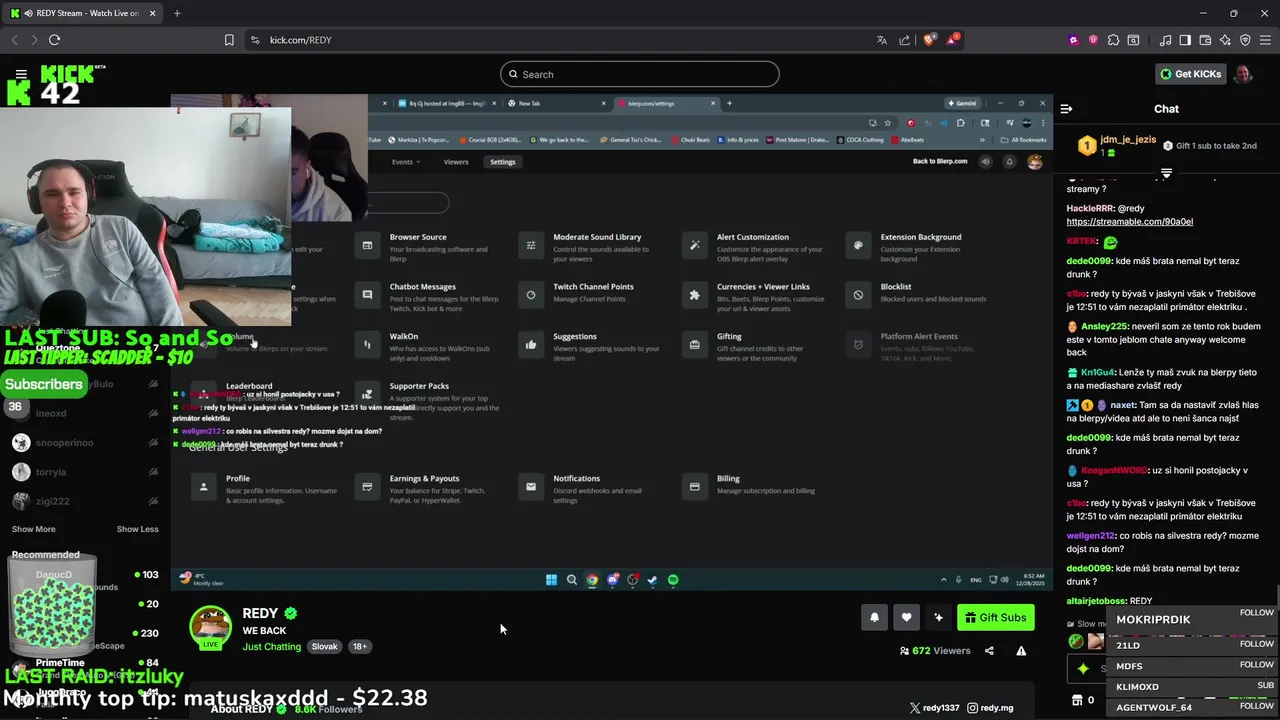Collapse the chat panel arrow icon
Viewport: 1280px width, 720px height.
(1066, 109)
